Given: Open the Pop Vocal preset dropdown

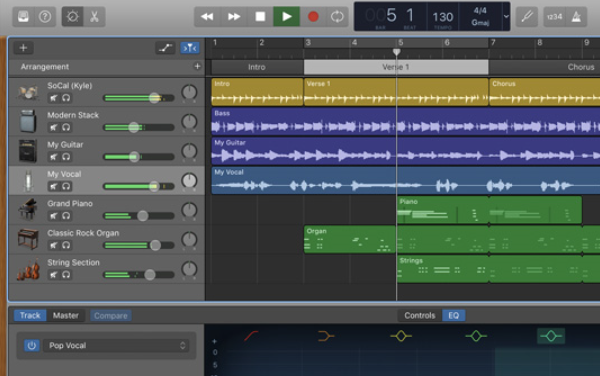Looking at the screenshot, I should 116,345.
